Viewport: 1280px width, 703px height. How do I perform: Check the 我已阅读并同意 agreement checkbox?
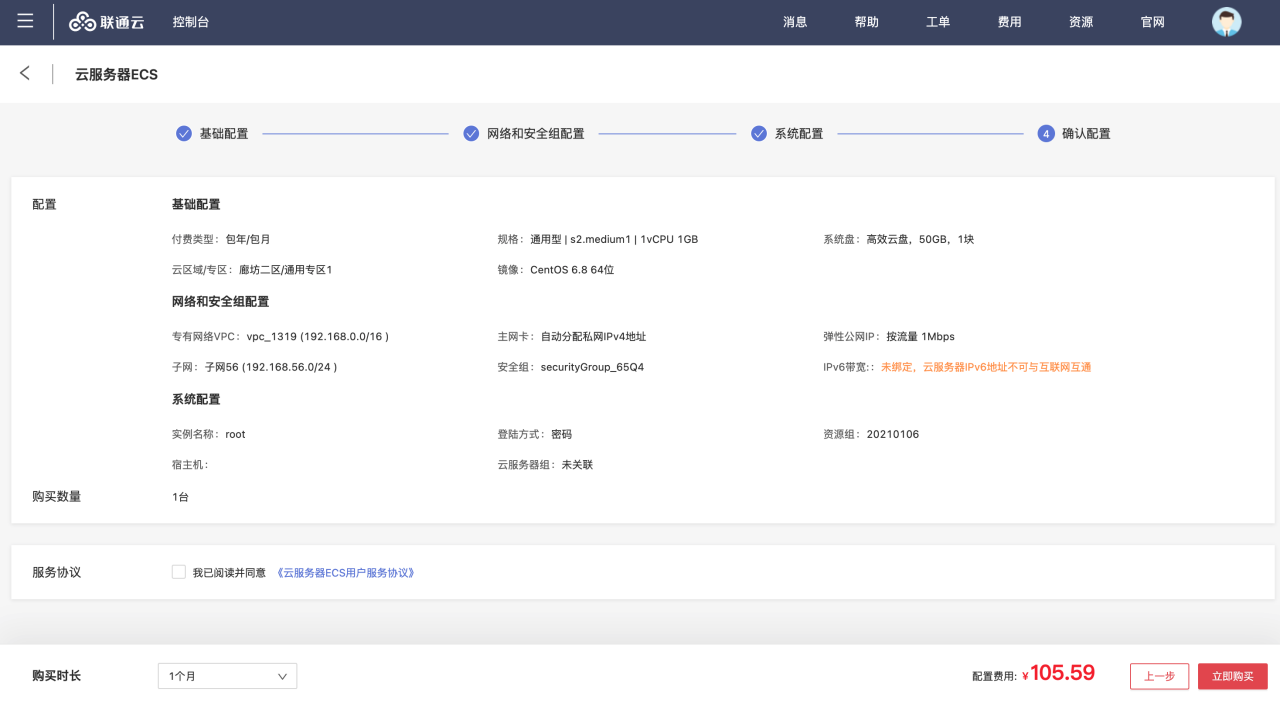[x=179, y=572]
